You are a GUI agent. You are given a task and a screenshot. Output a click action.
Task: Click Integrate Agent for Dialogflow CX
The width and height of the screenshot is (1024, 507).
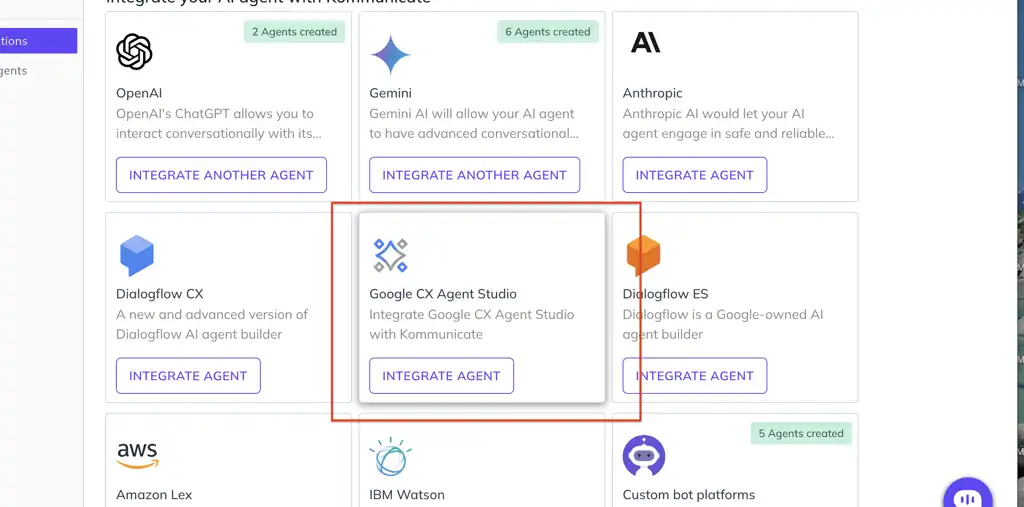[188, 376]
